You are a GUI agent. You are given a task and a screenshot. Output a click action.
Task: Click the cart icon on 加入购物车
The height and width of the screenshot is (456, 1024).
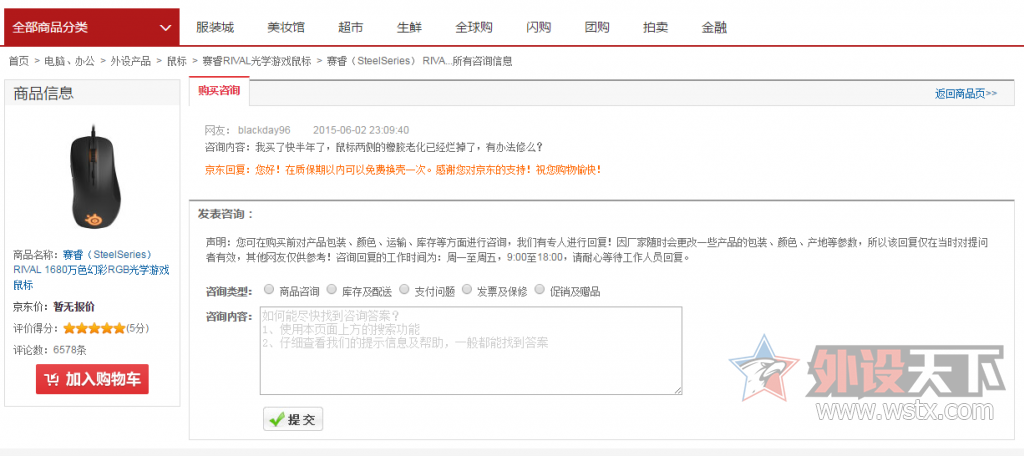pos(52,380)
